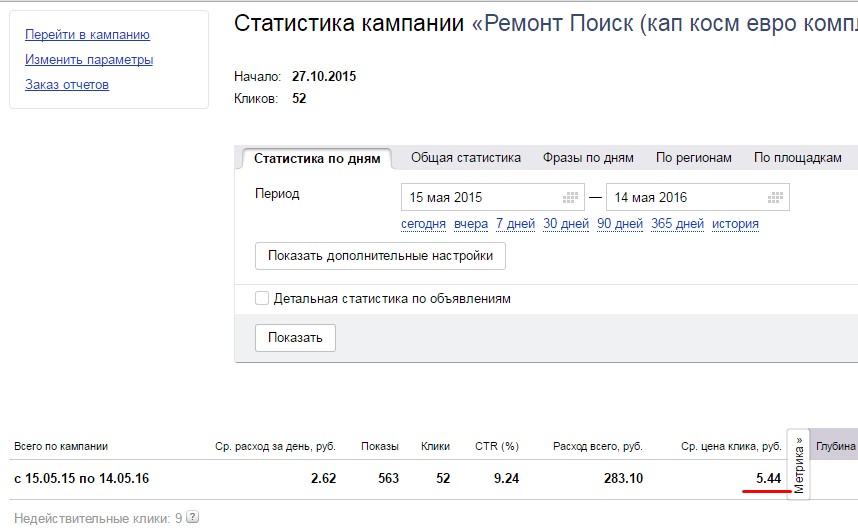Click the start date field 15 мая 2015
This screenshot has width=858, height=530.
click(480, 197)
